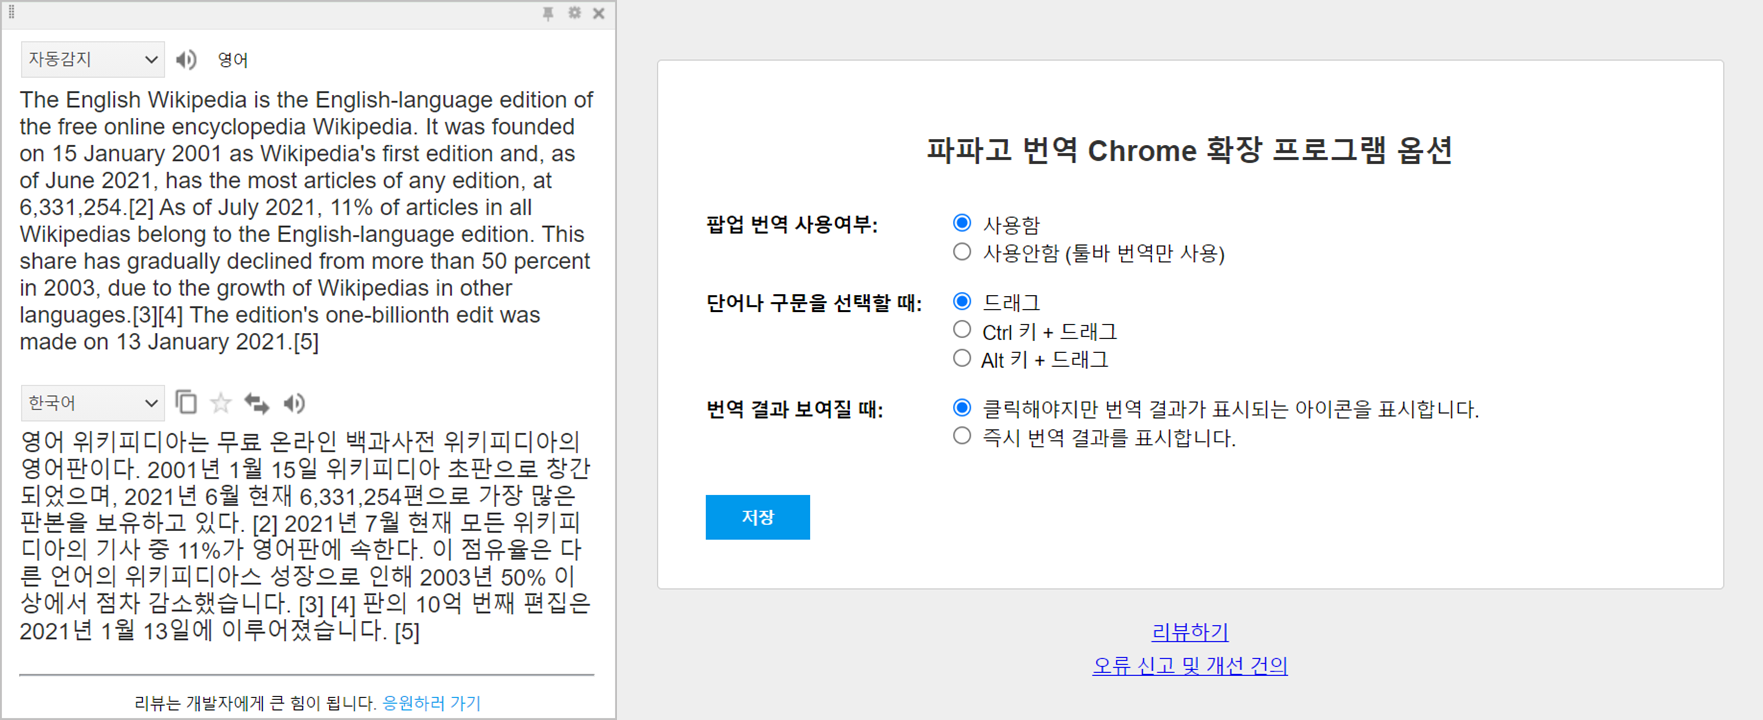Pin the translation popup
This screenshot has height=720, width=1763.
[x=548, y=13]
